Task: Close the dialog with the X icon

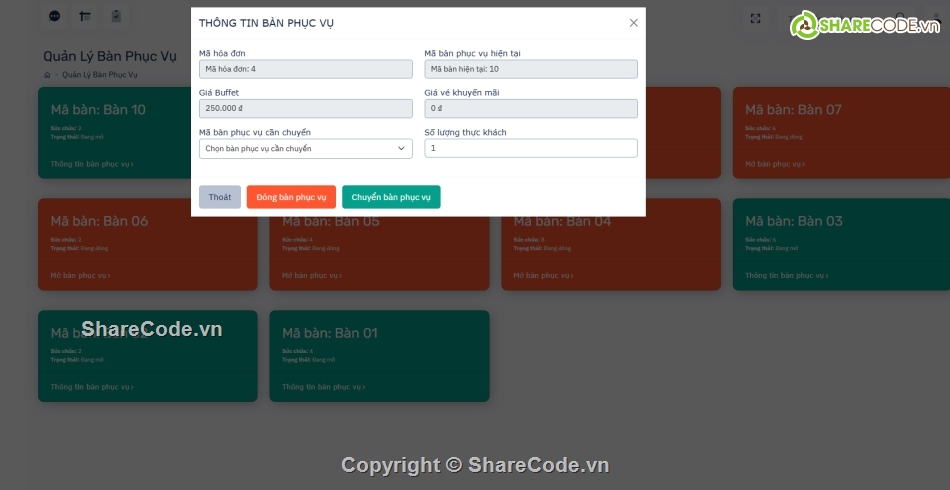Action: click(x=633, y=23)
